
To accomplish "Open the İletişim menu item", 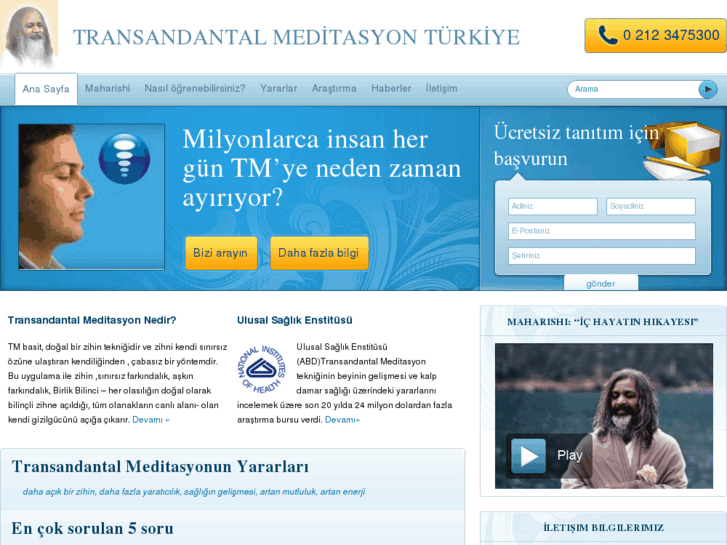I will 441,88.
